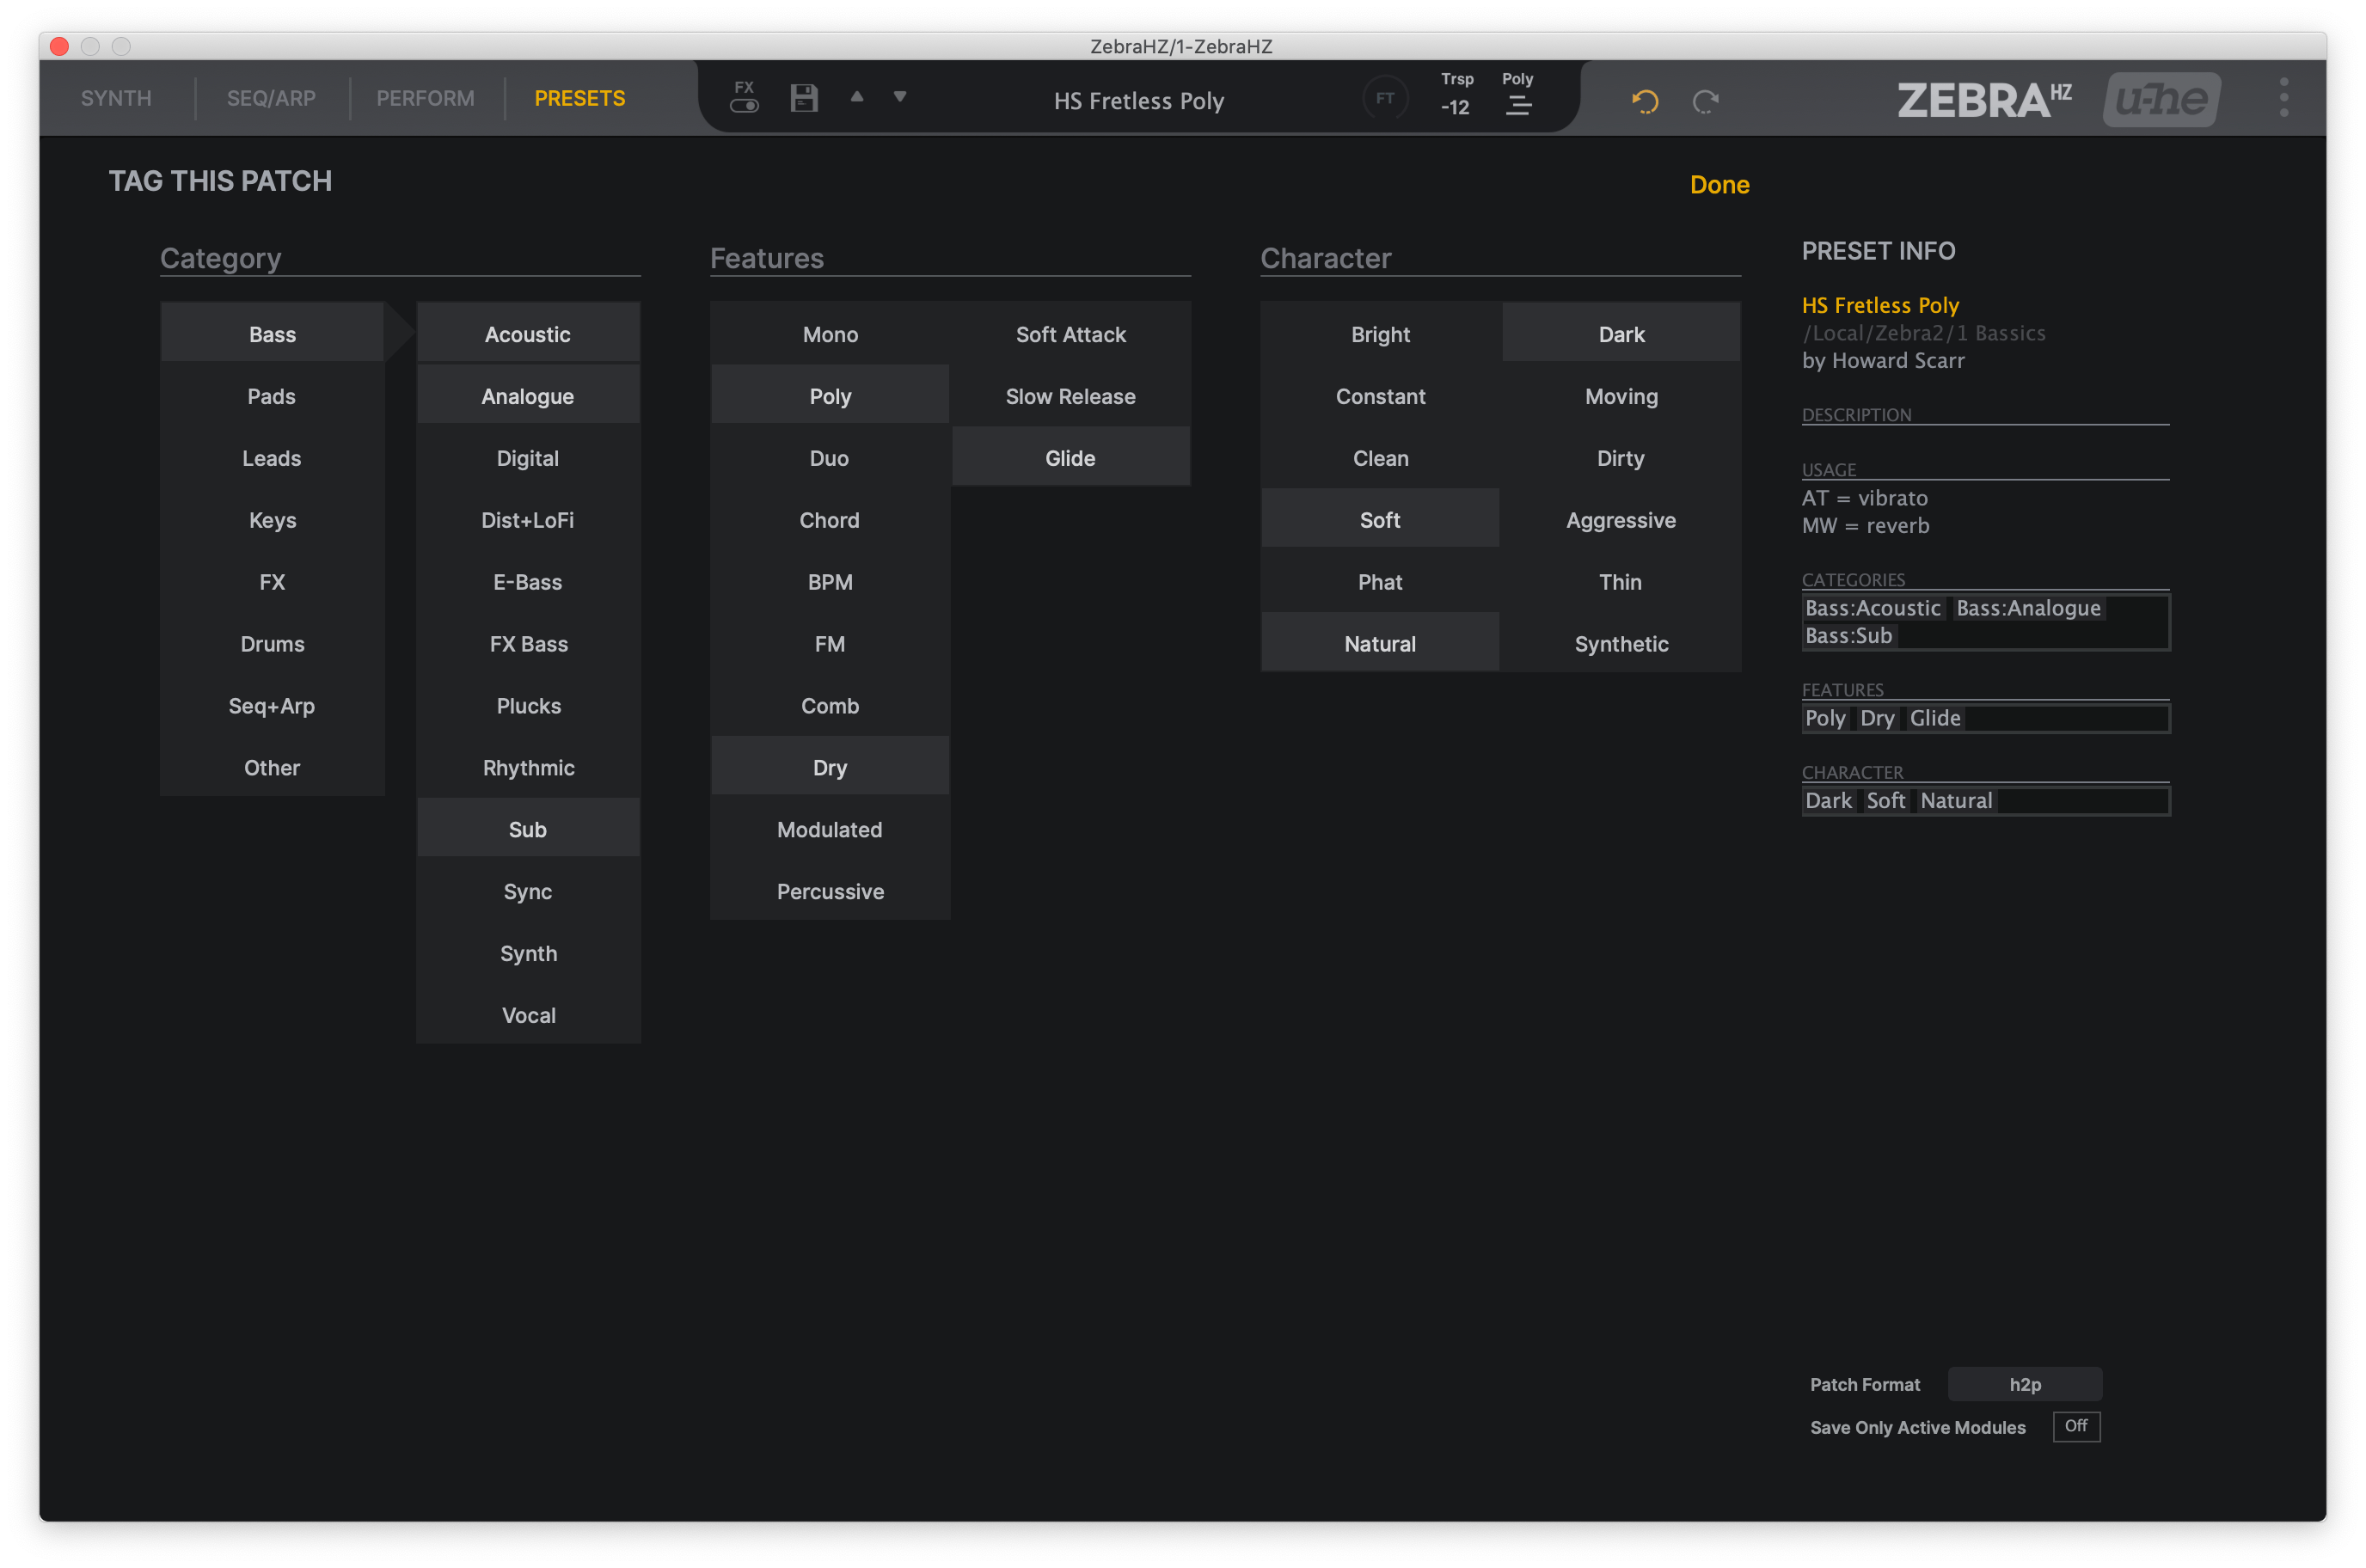
Task: Load previous preset with up arrow
Action: tap(857, 97)
